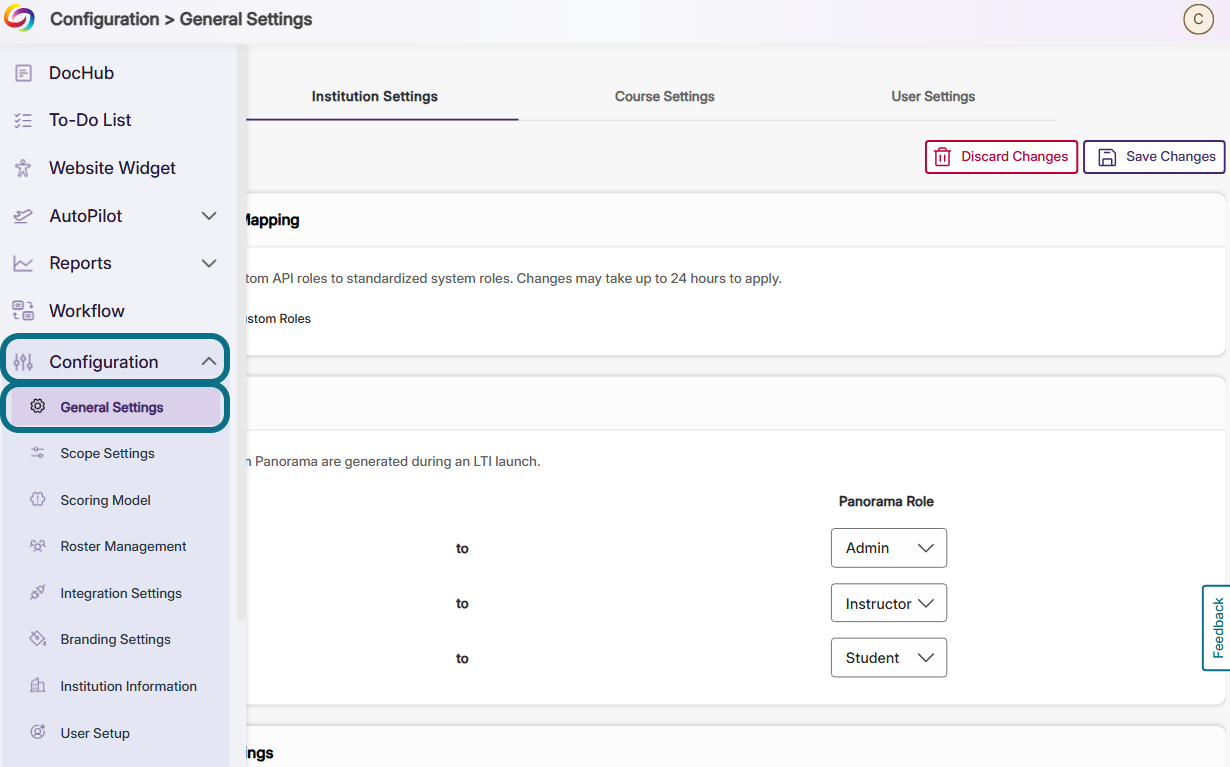Click the Discard Changes button
The image size is (1230, 767).
(1001, 157)
